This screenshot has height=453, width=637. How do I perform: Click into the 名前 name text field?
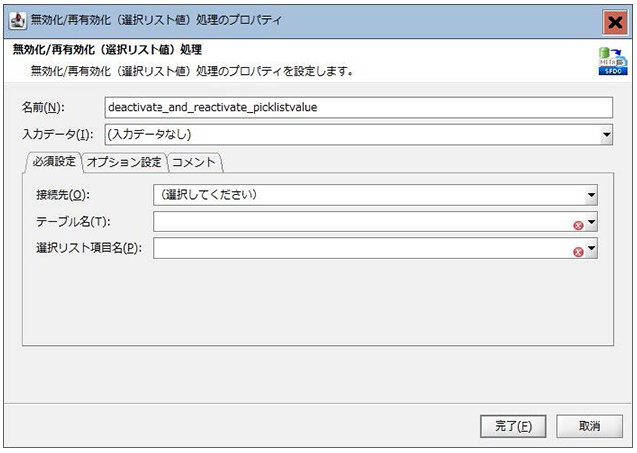tap(357, 107)
